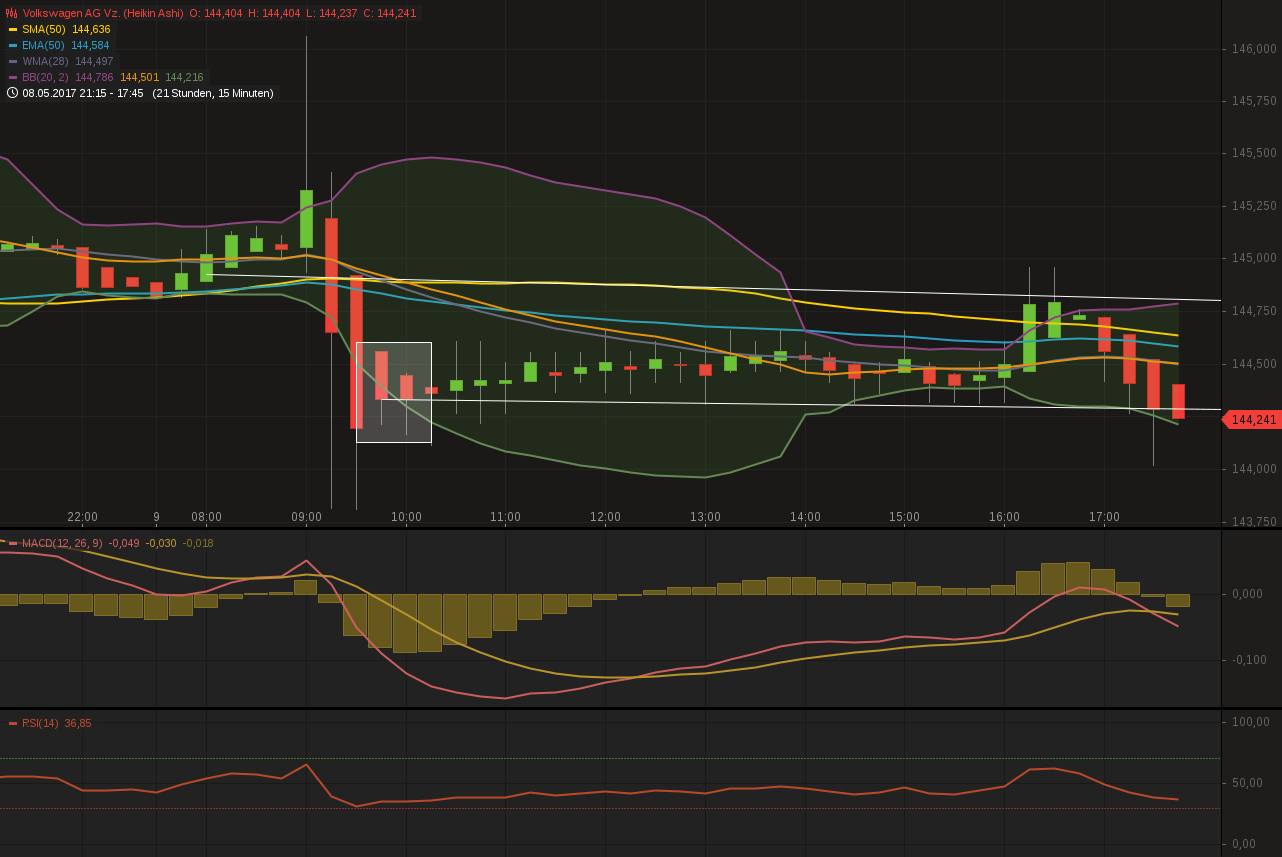Click the 143,750 price axis label
Screen dimensions: 1282x857
pos(1254,521)
